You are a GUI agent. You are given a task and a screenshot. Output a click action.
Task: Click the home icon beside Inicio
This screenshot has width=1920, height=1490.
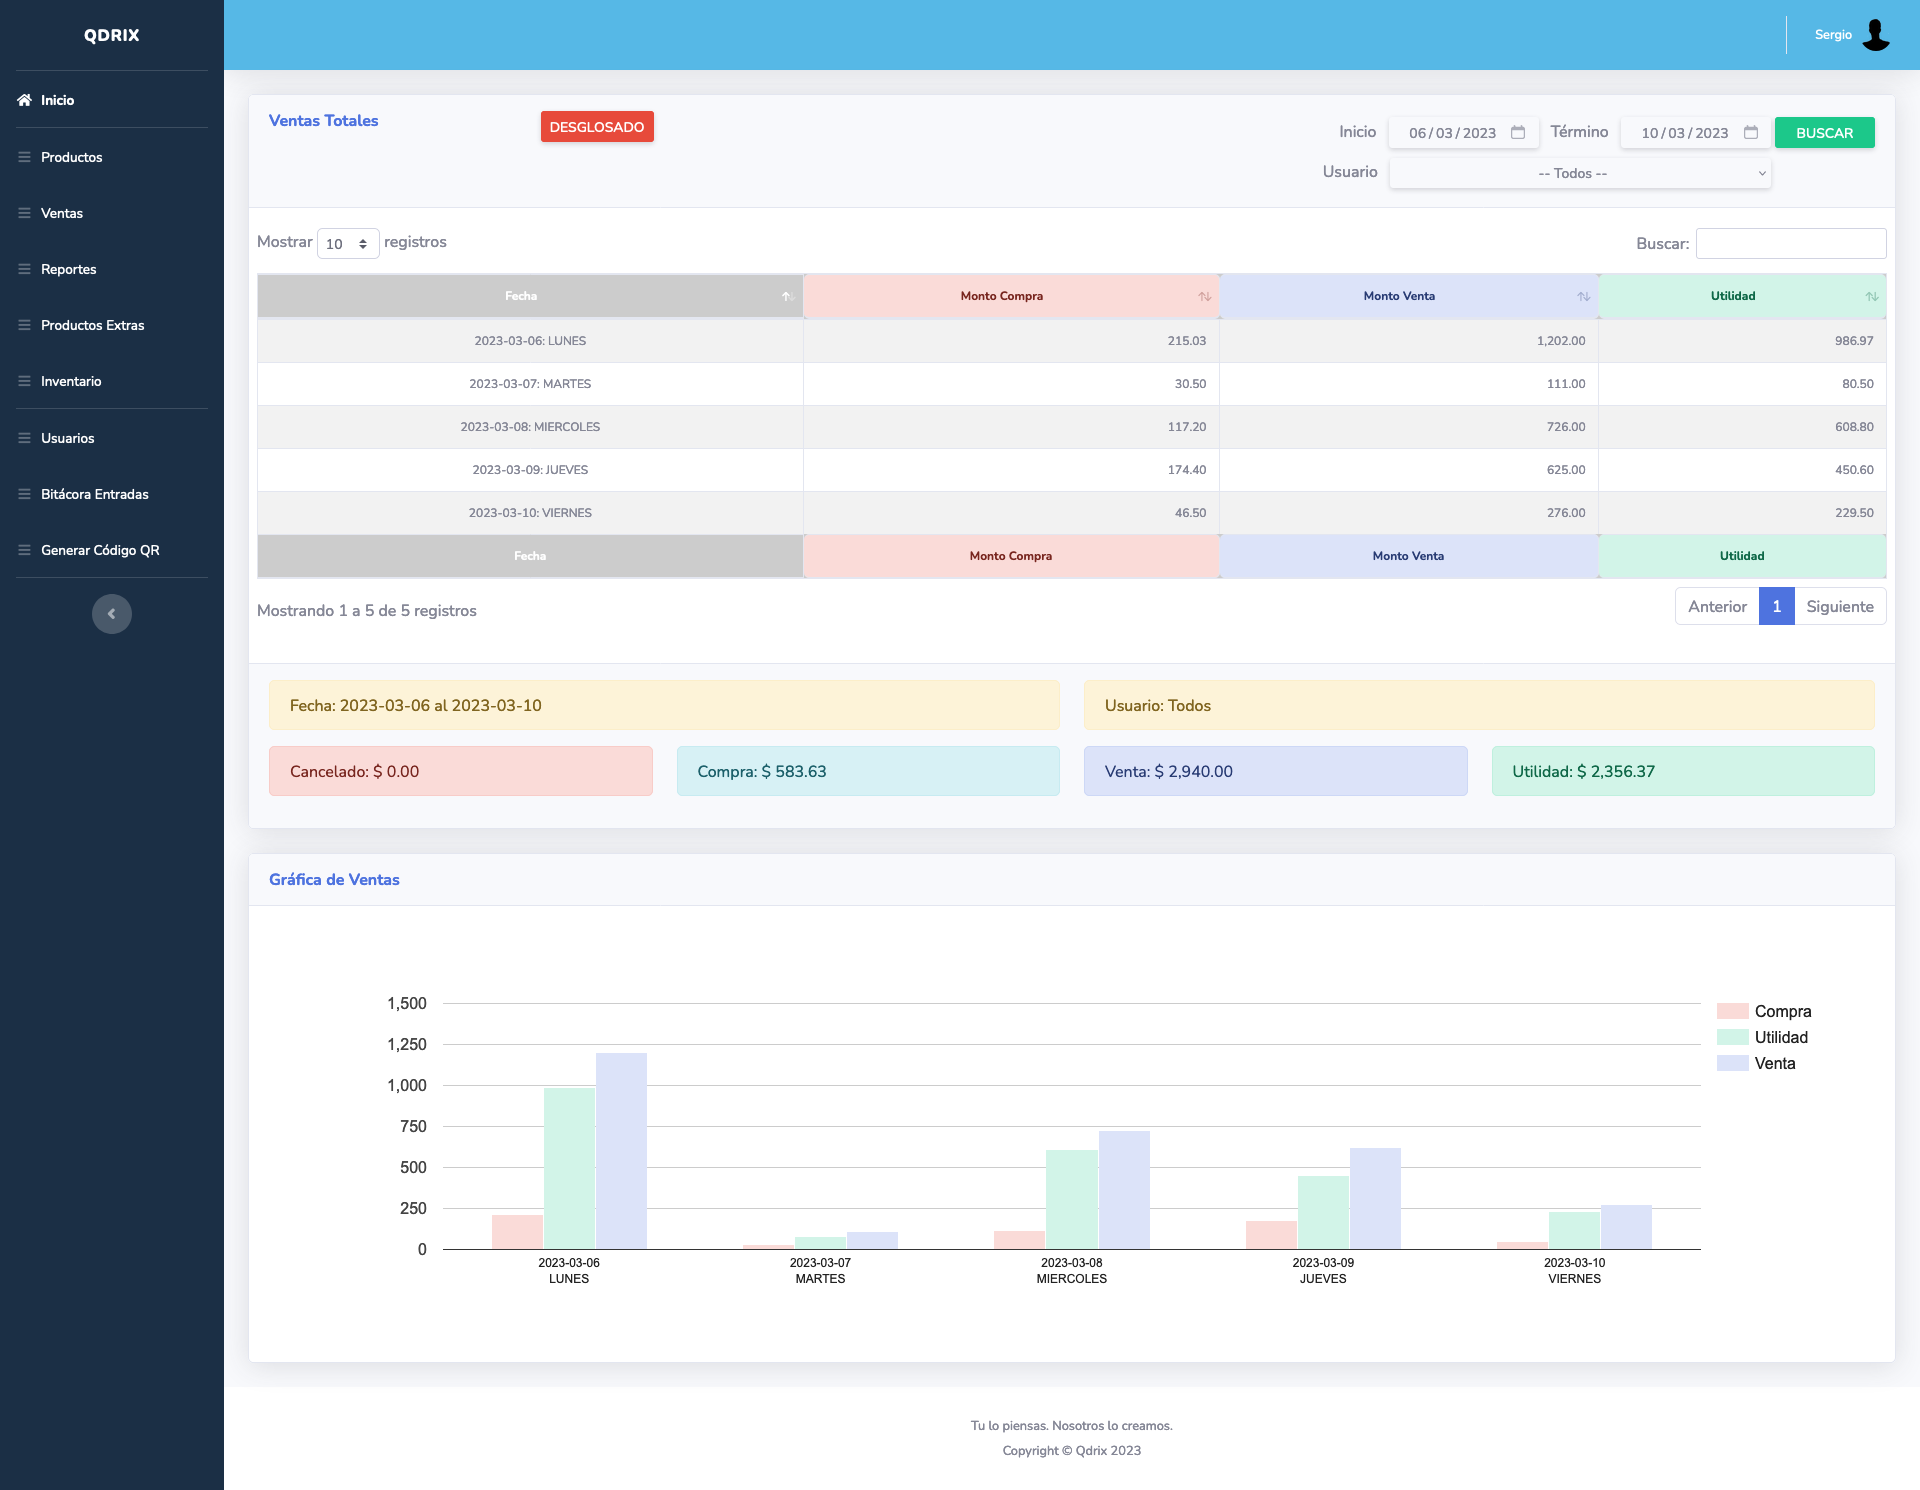click(x=24, y=100)
